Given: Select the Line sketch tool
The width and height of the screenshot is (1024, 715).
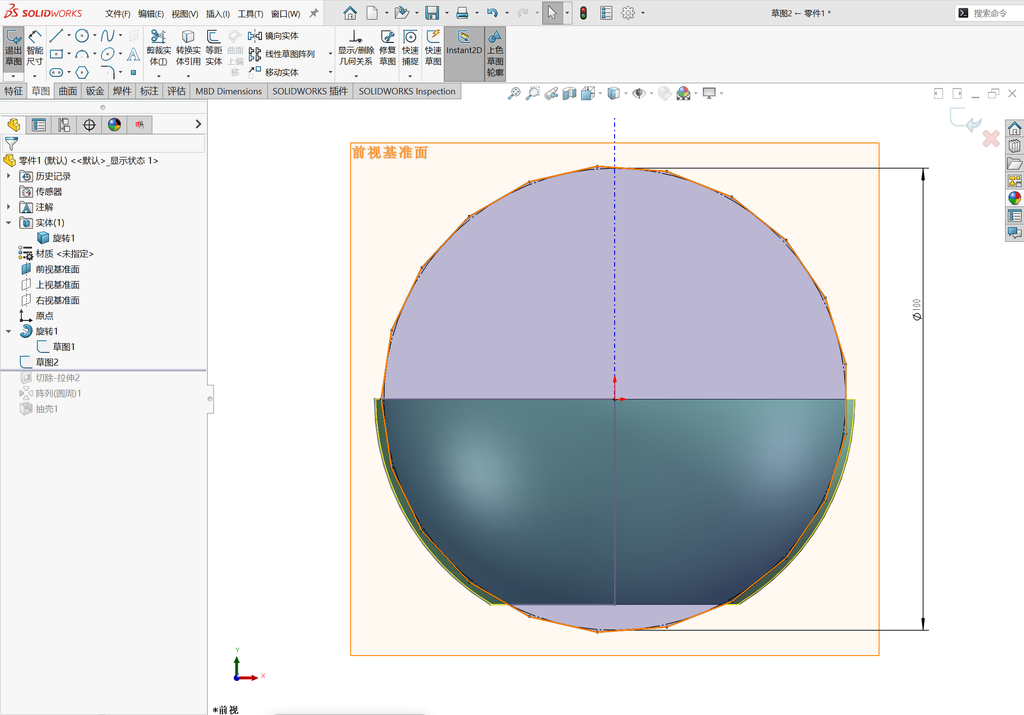Looking at the screenshot, I should pyautogui.click(x=56, y=35).
